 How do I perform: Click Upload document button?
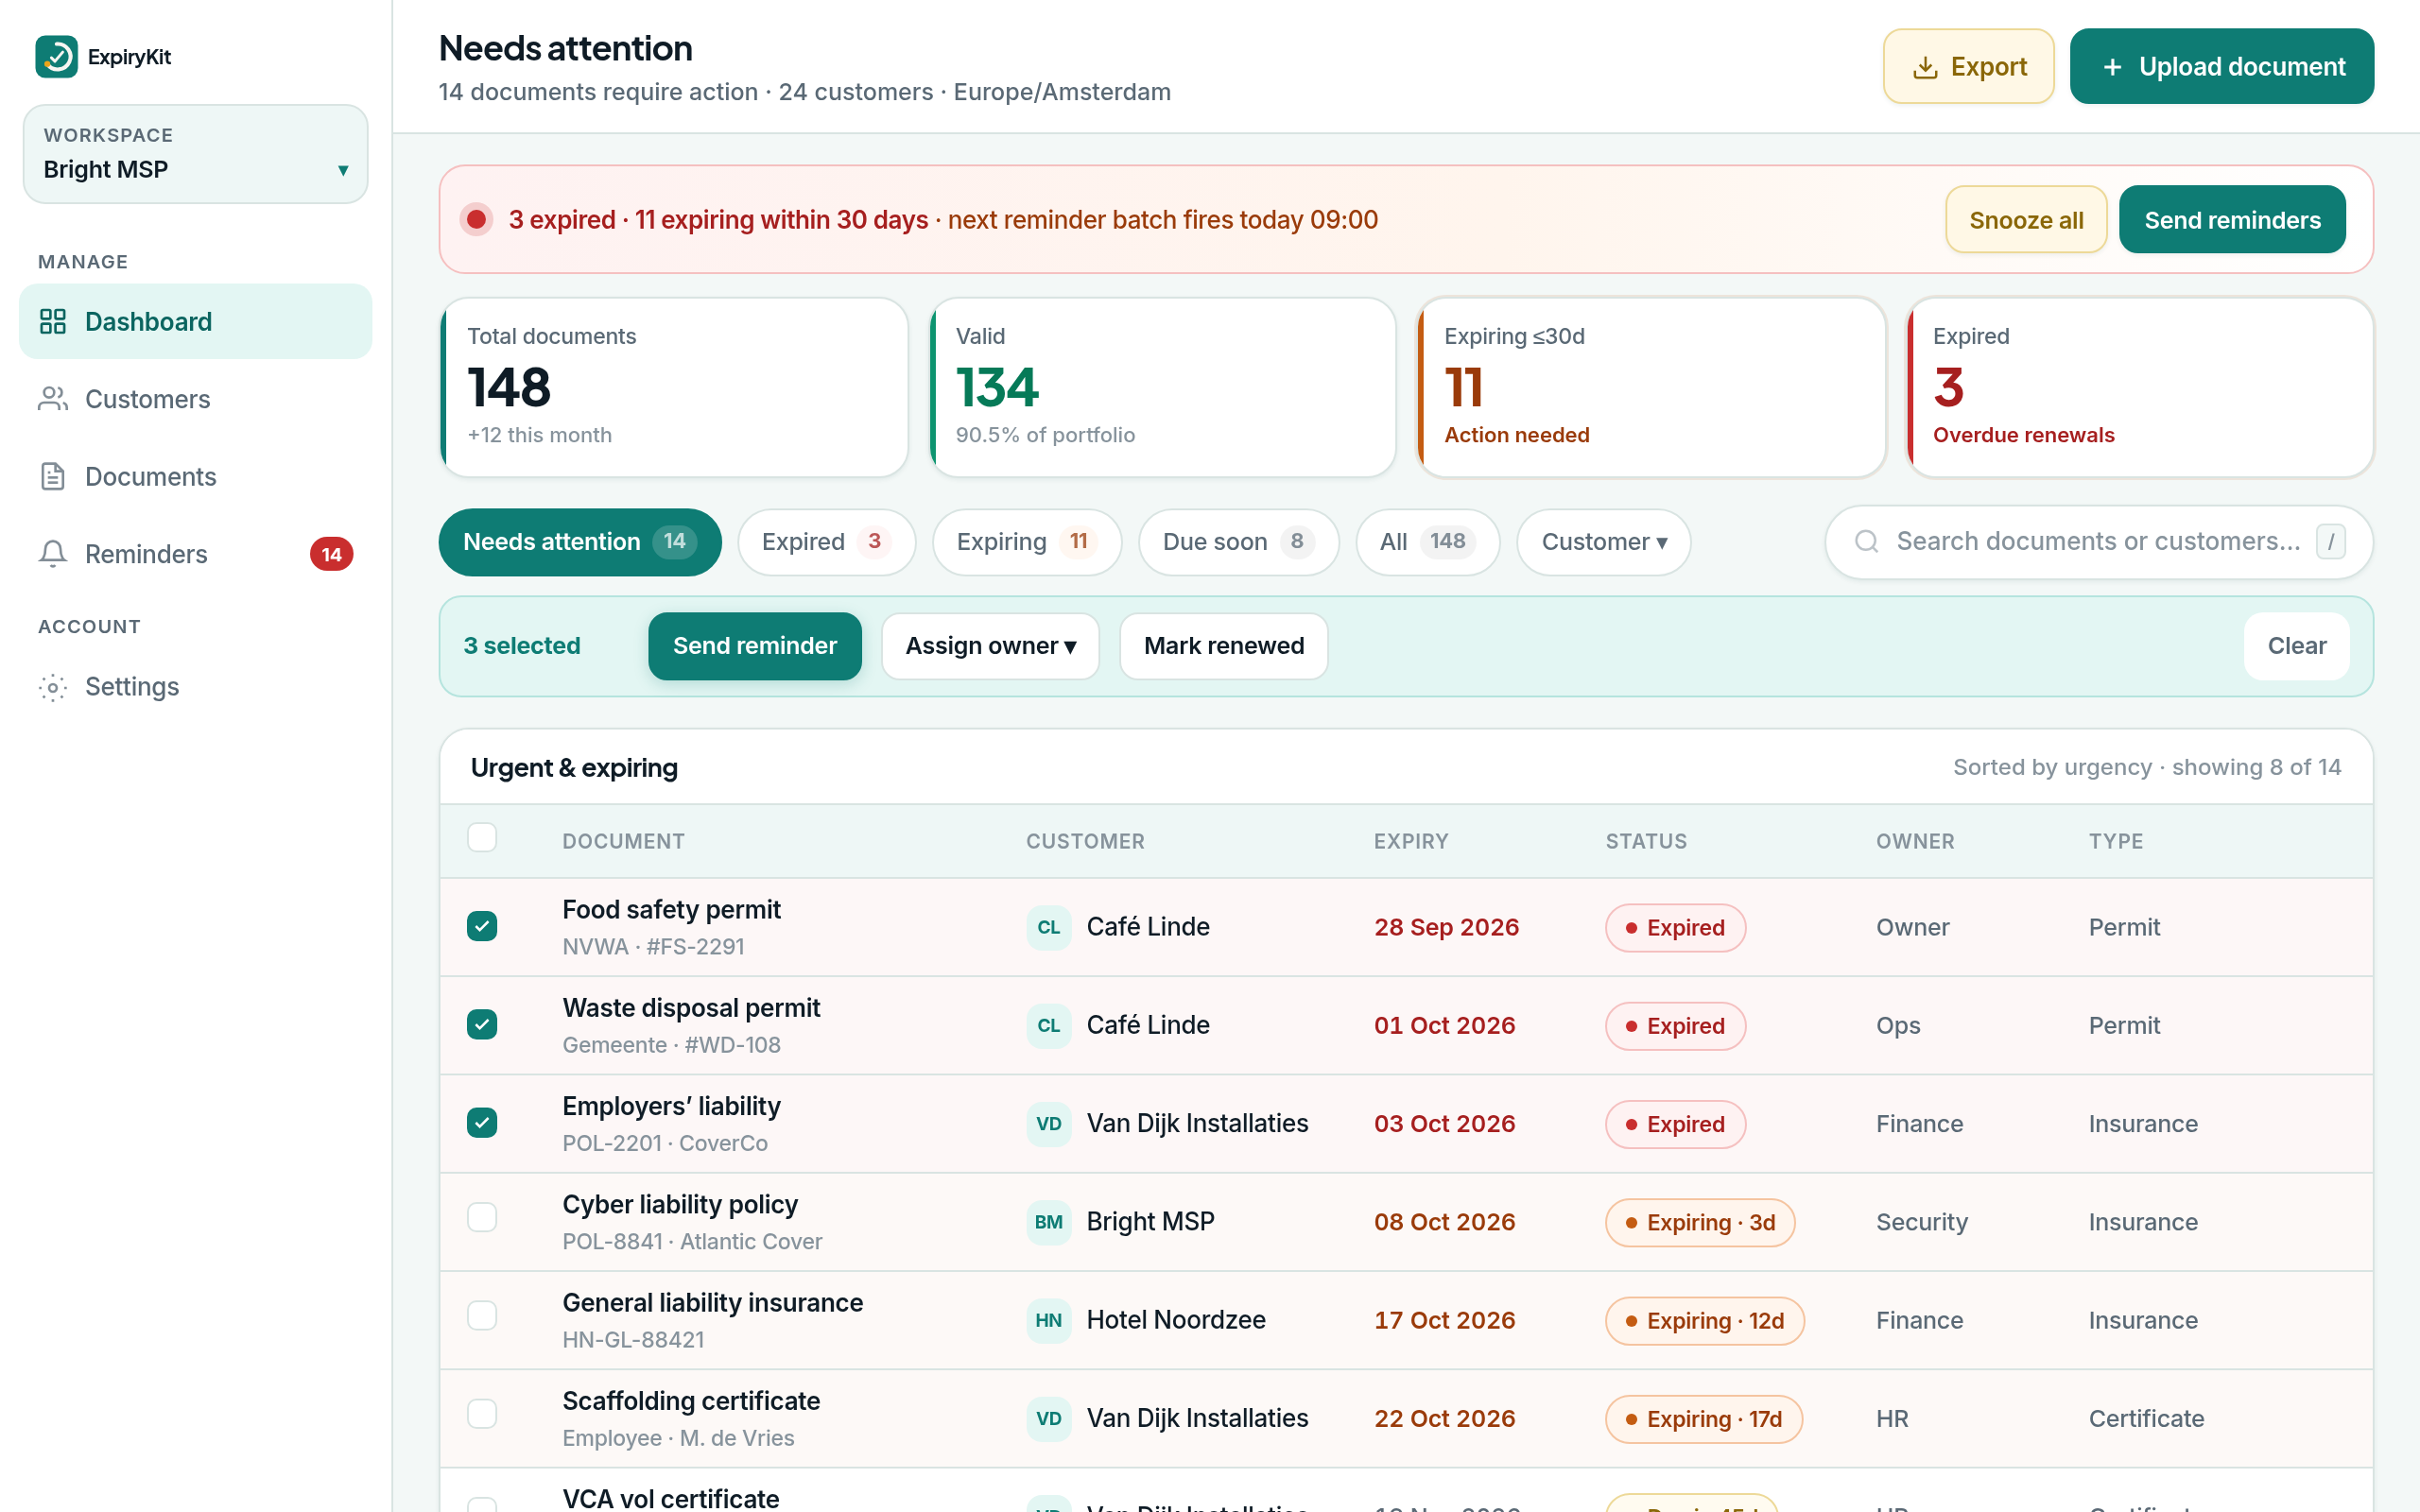click(x=2222, y=66)
